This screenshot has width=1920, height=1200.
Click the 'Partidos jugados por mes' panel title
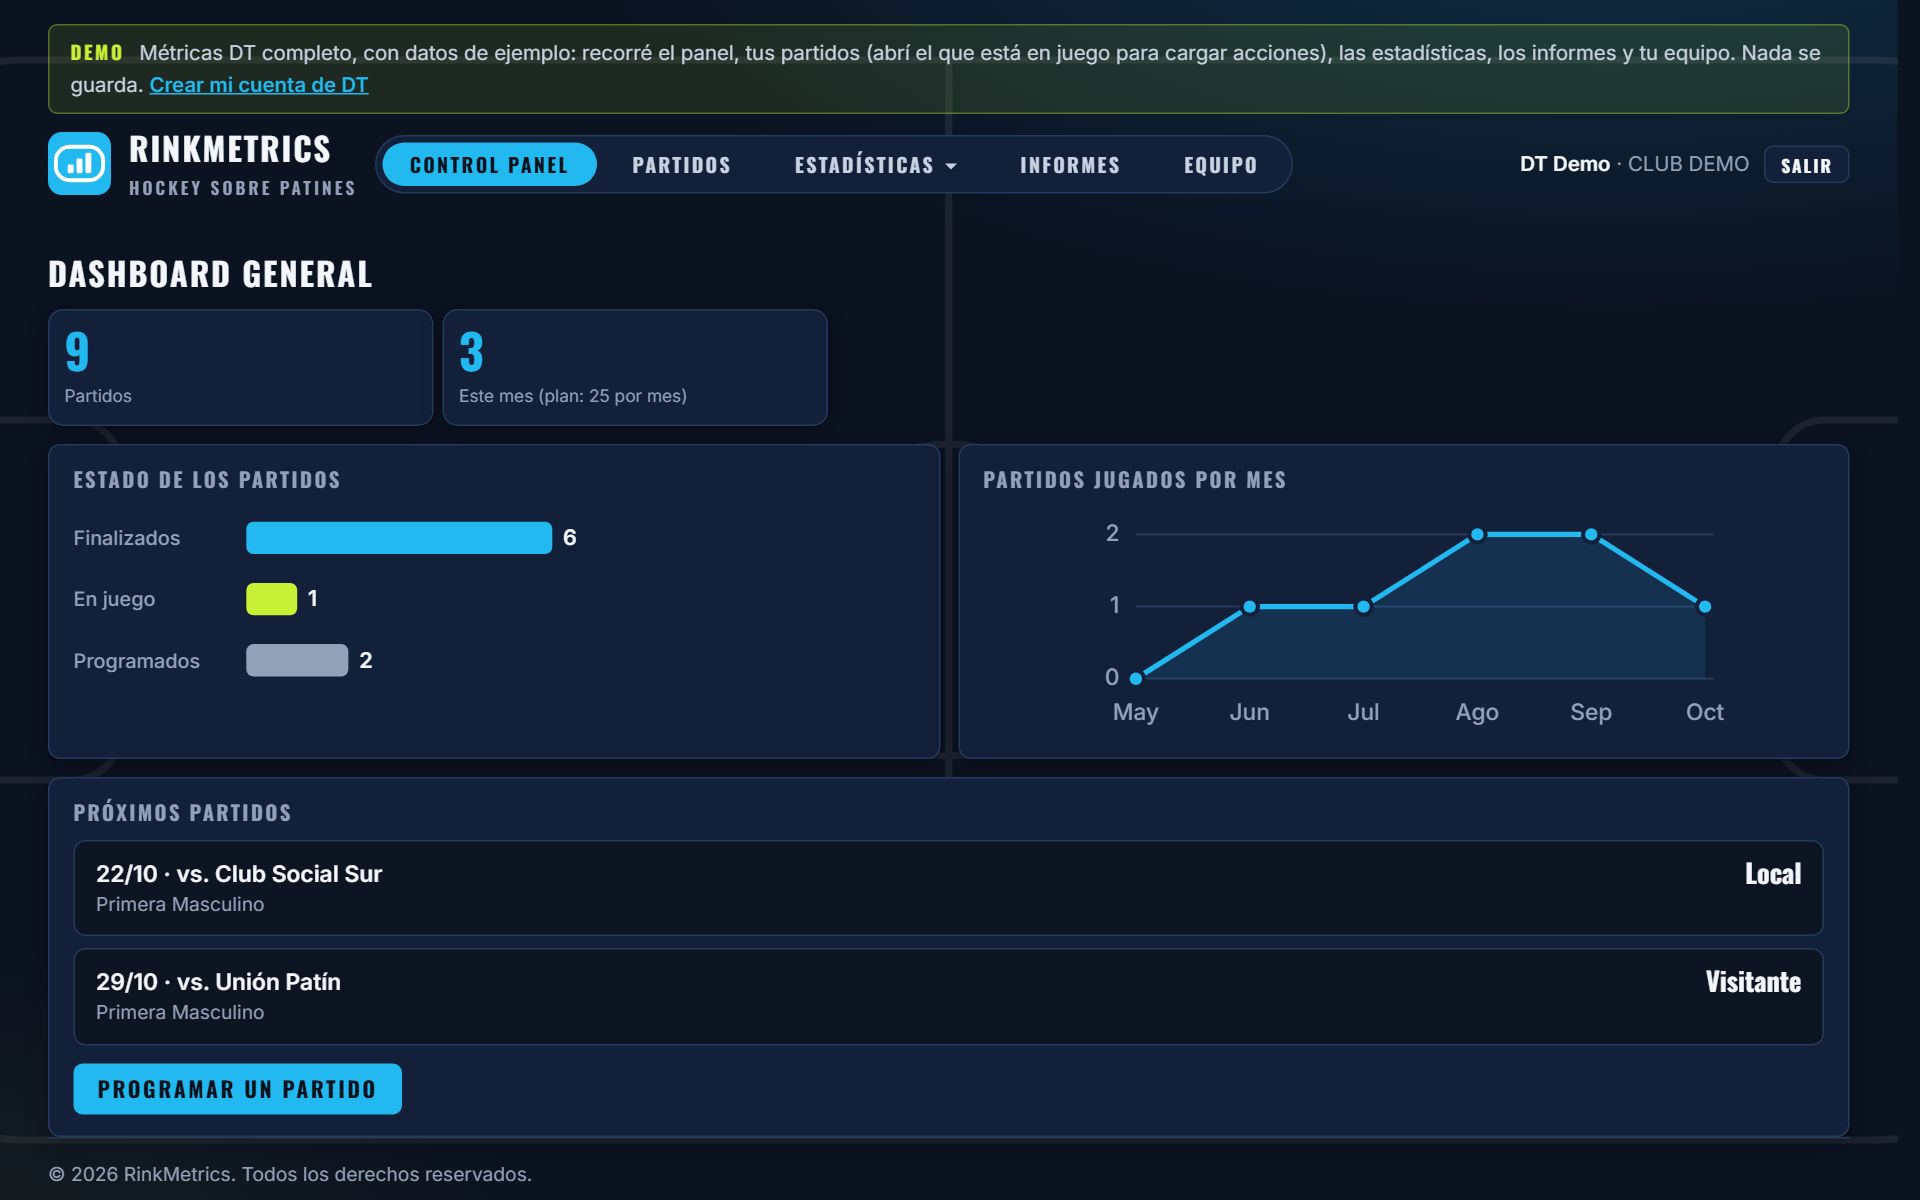(1135, 480)
